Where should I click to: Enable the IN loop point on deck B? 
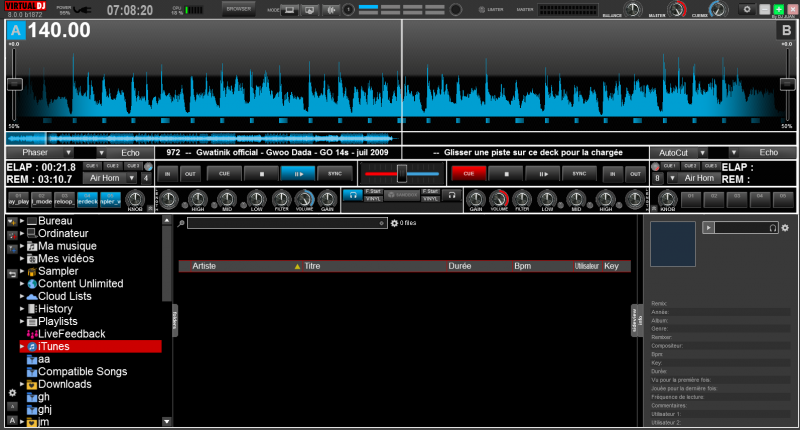point(612,173)
